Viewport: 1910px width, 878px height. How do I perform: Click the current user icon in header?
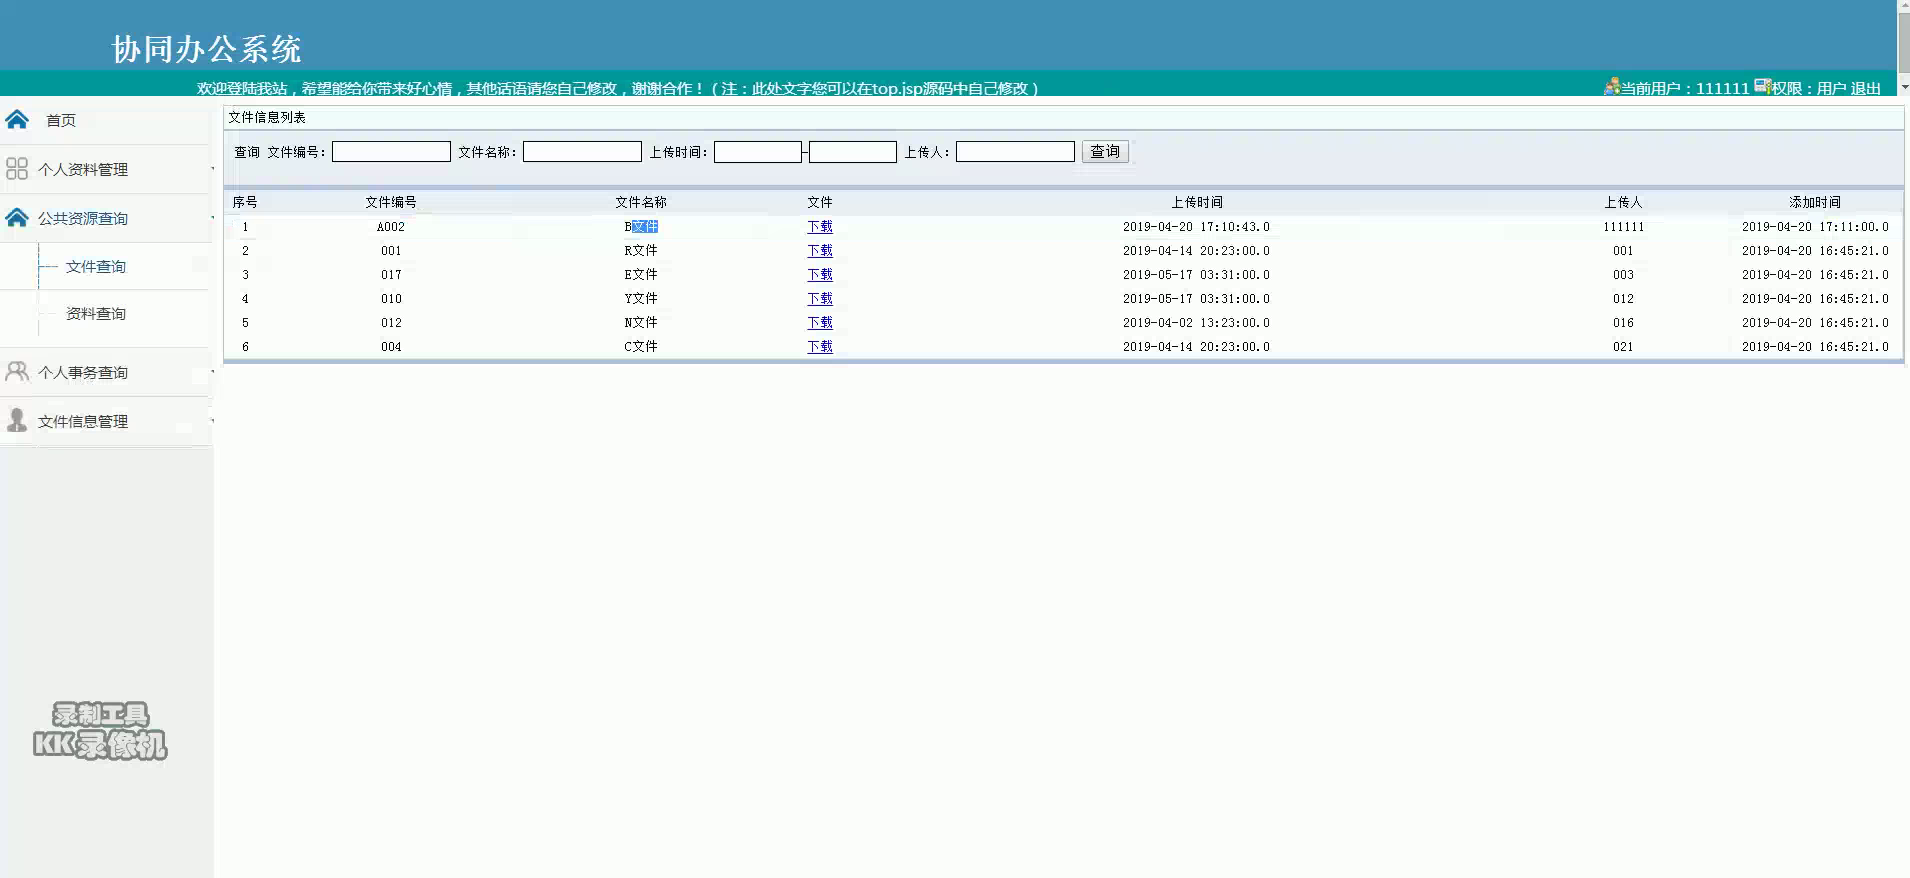[x=1611, y=87]
